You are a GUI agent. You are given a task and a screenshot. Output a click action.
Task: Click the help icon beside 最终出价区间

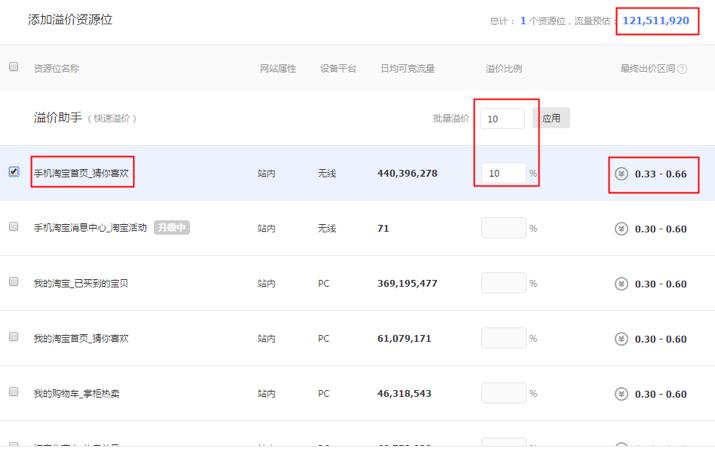(x=682, y=69)
